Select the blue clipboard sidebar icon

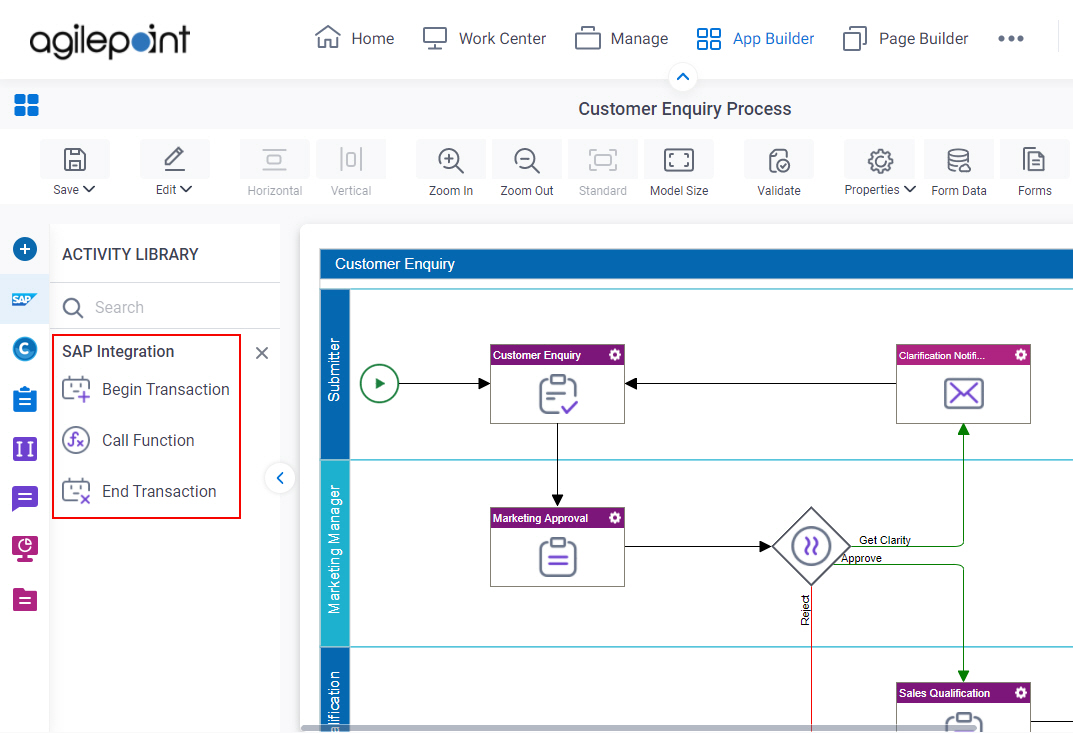(25, 398)
